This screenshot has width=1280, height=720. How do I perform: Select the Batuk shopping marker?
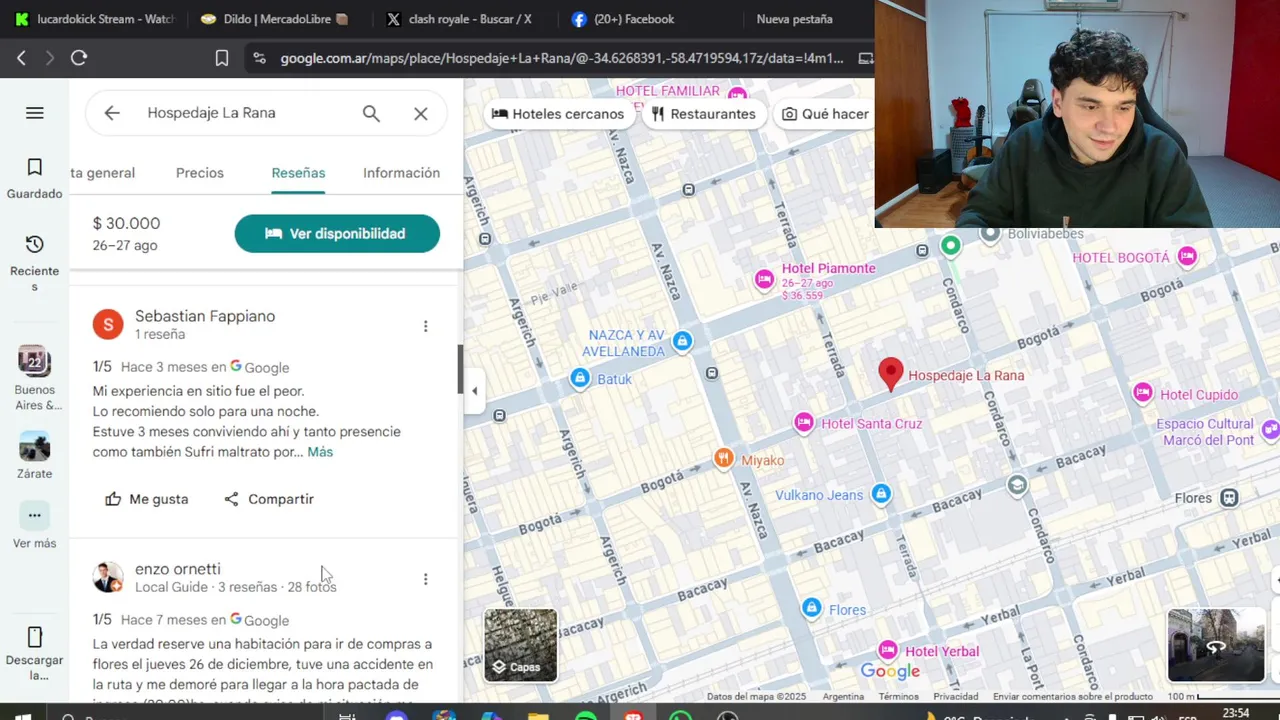pos(580,378)
